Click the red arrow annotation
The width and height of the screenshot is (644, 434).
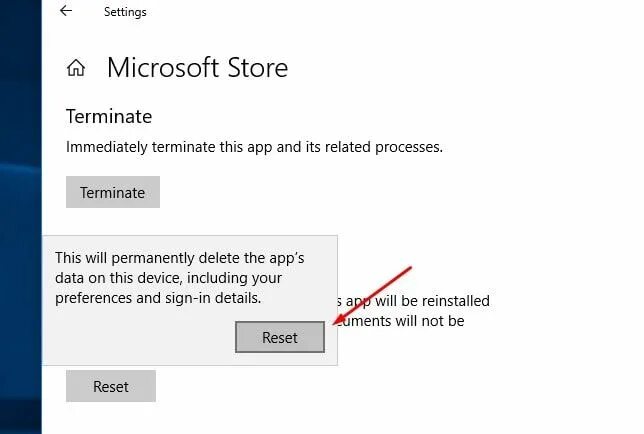click(x=375, y=295)
